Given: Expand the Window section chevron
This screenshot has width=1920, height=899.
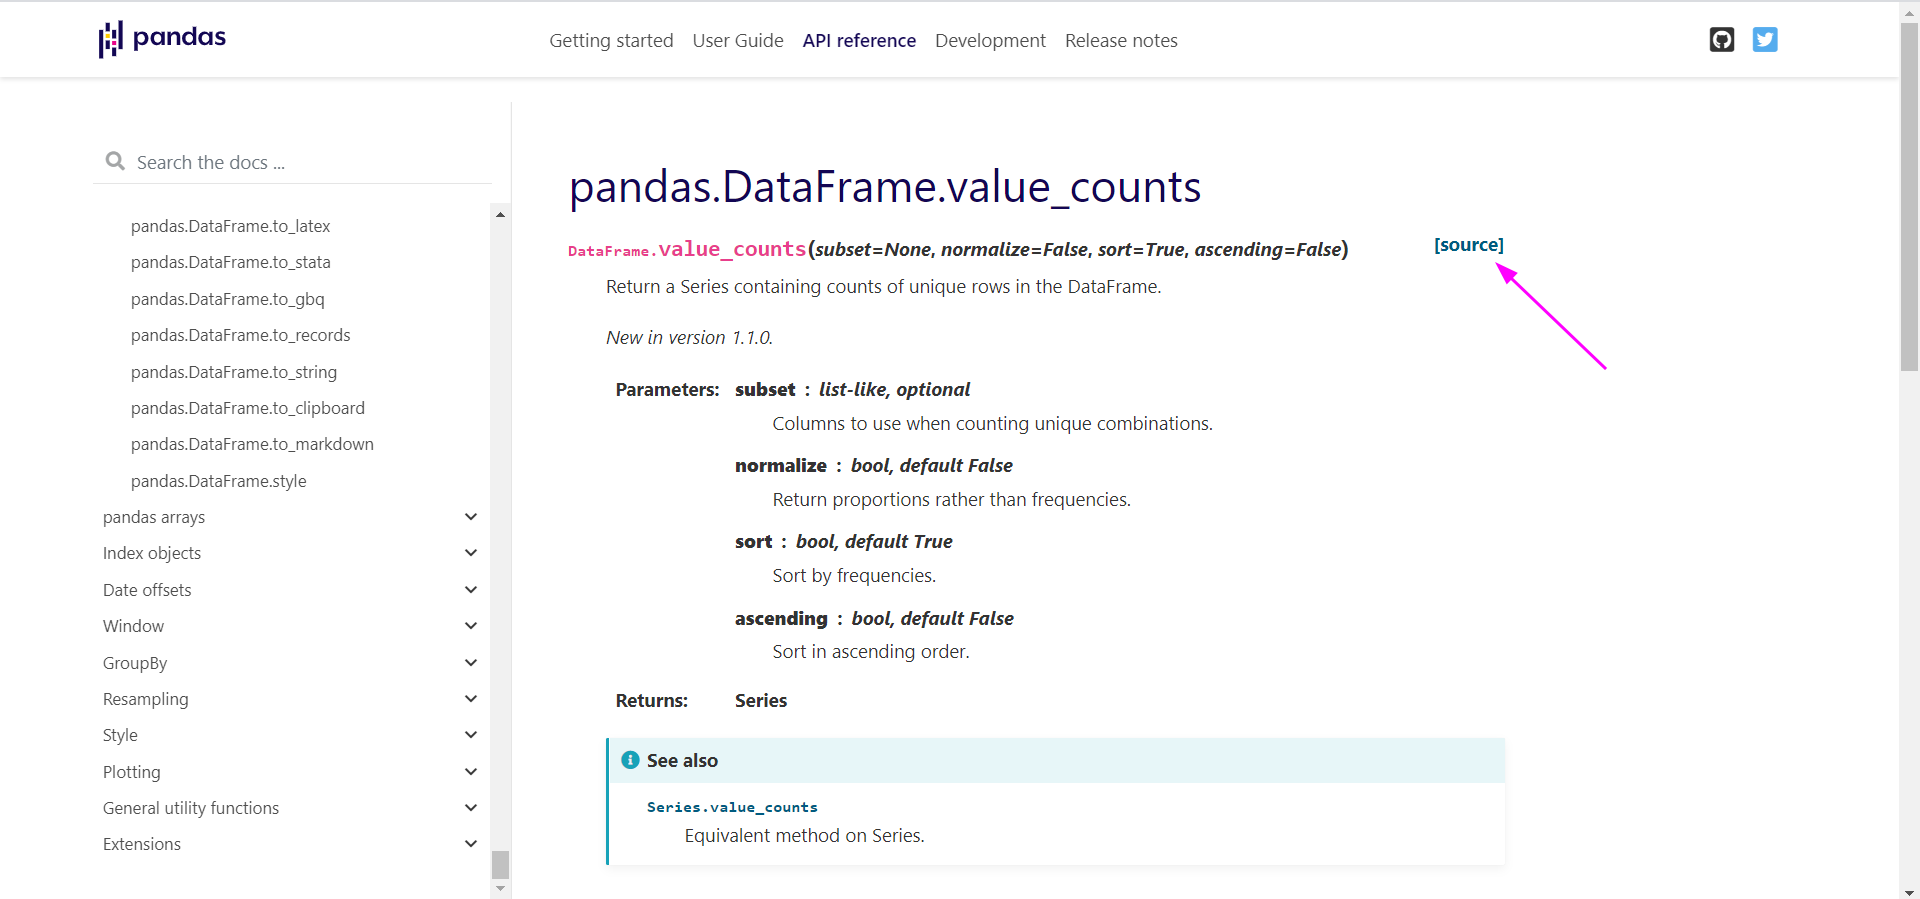Looking at the screenshot, I should pyautogui.click(x=471, y=626).
